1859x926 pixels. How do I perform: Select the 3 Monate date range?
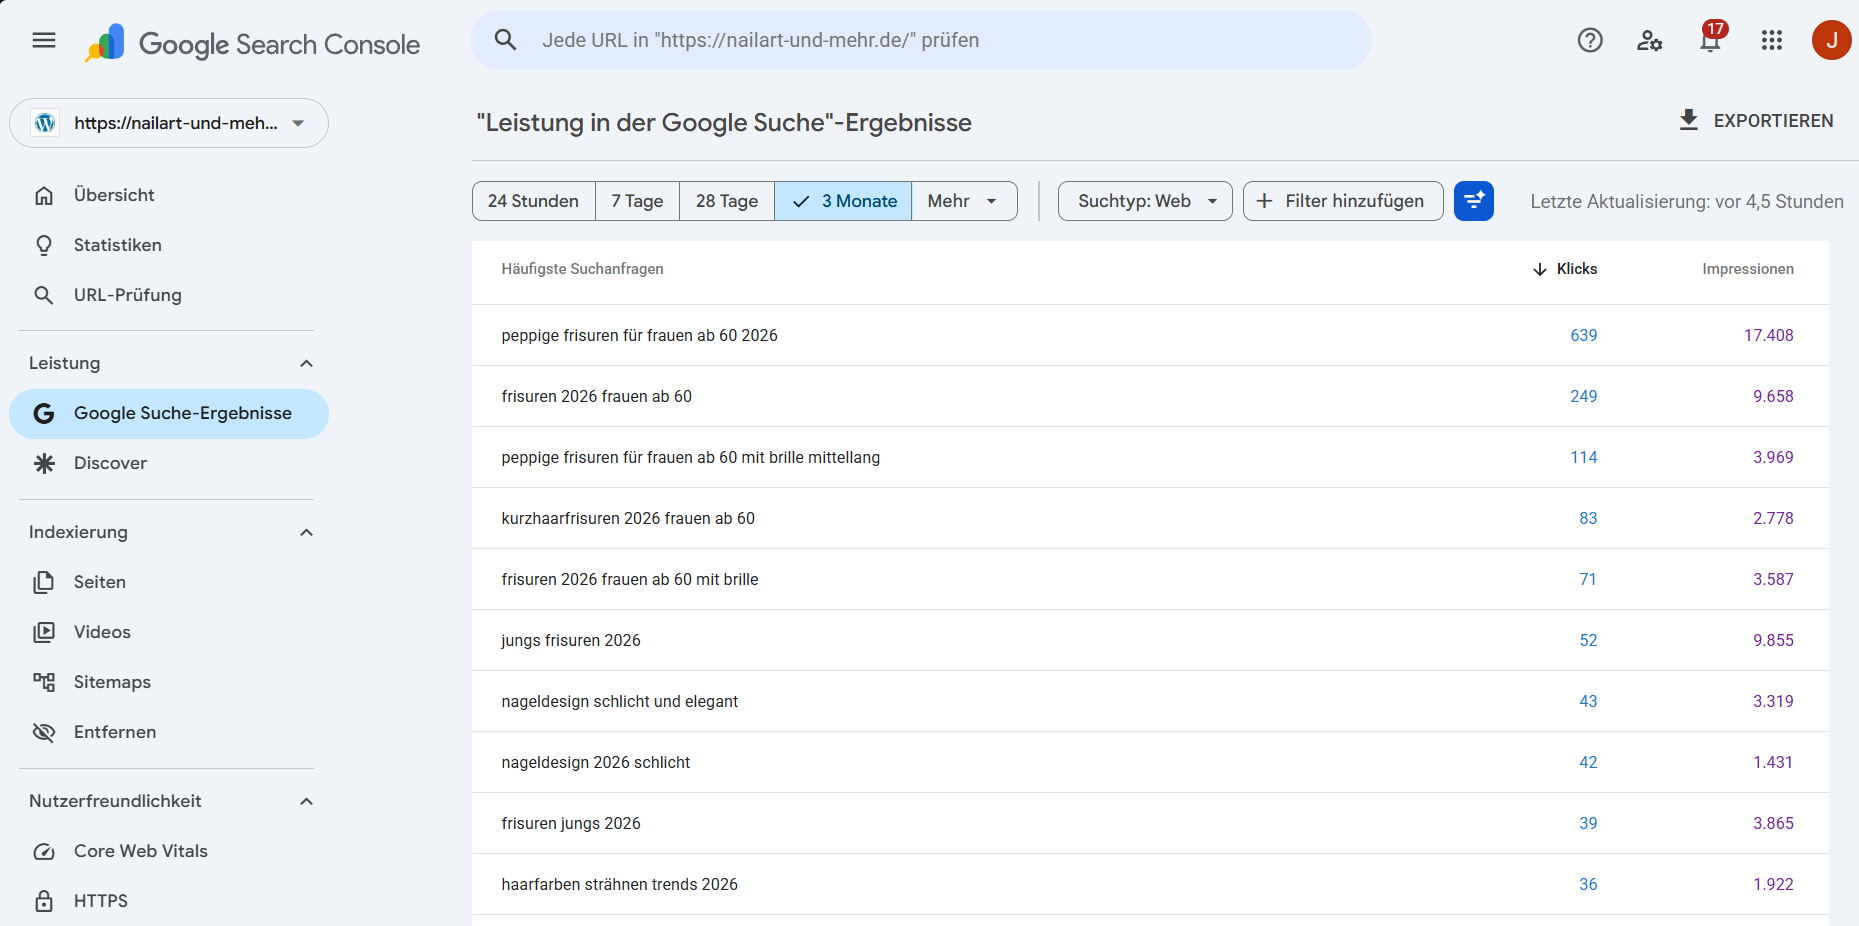coord(843,201)
